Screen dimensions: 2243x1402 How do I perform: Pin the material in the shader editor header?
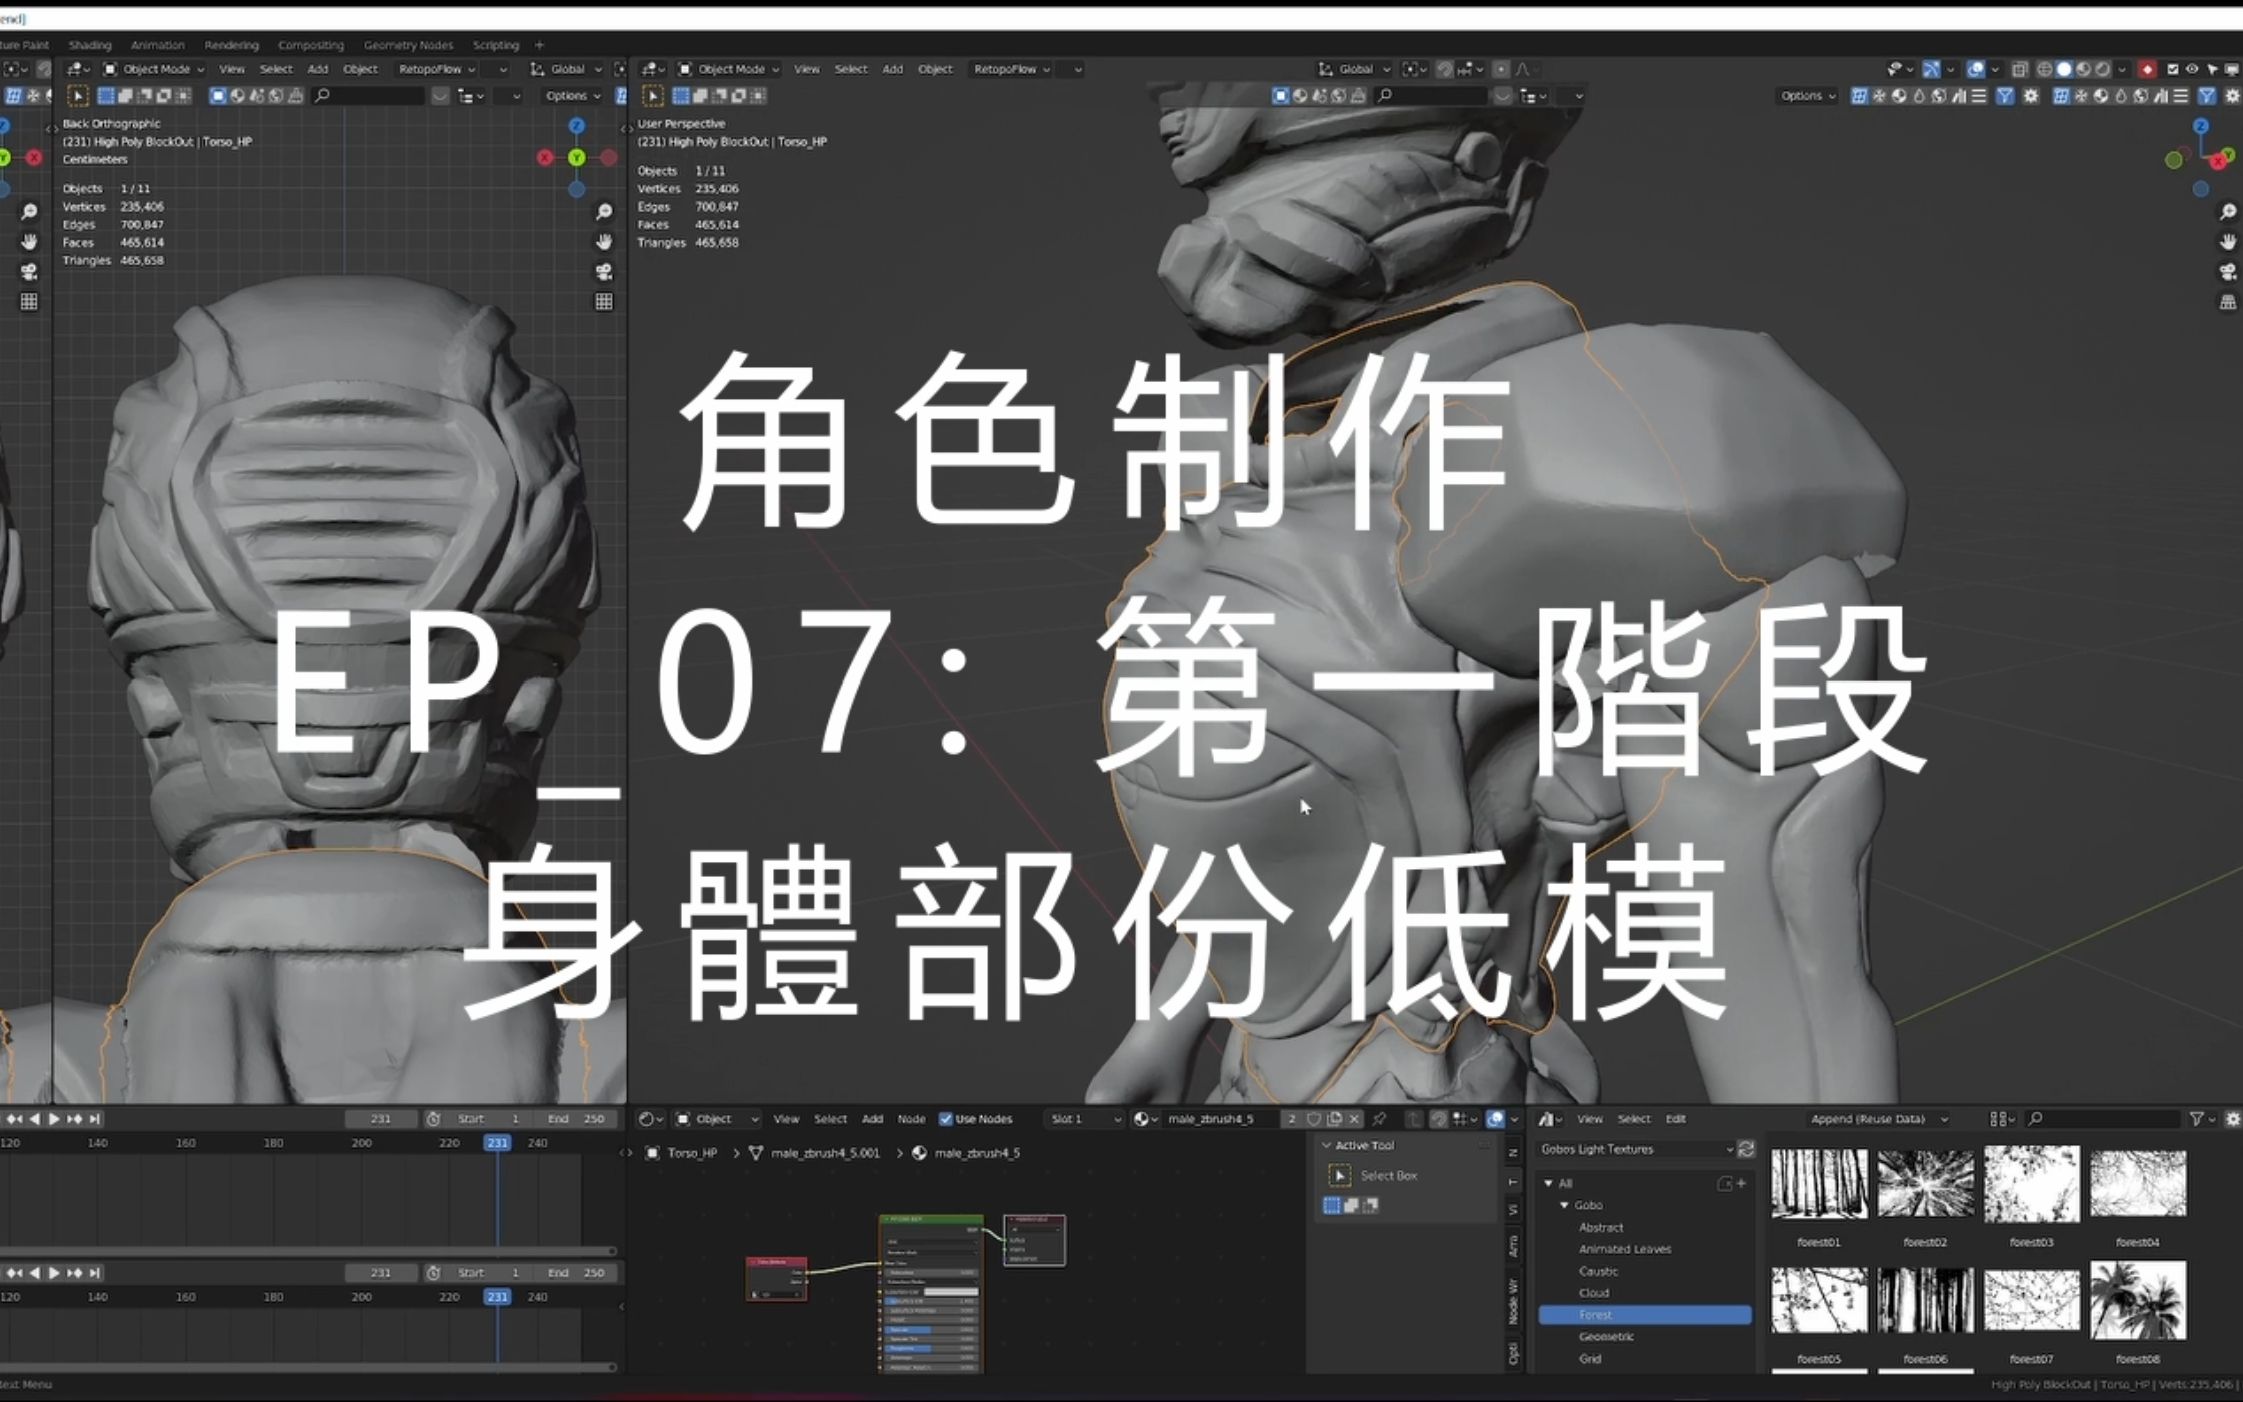(x=1381, y=1119)
